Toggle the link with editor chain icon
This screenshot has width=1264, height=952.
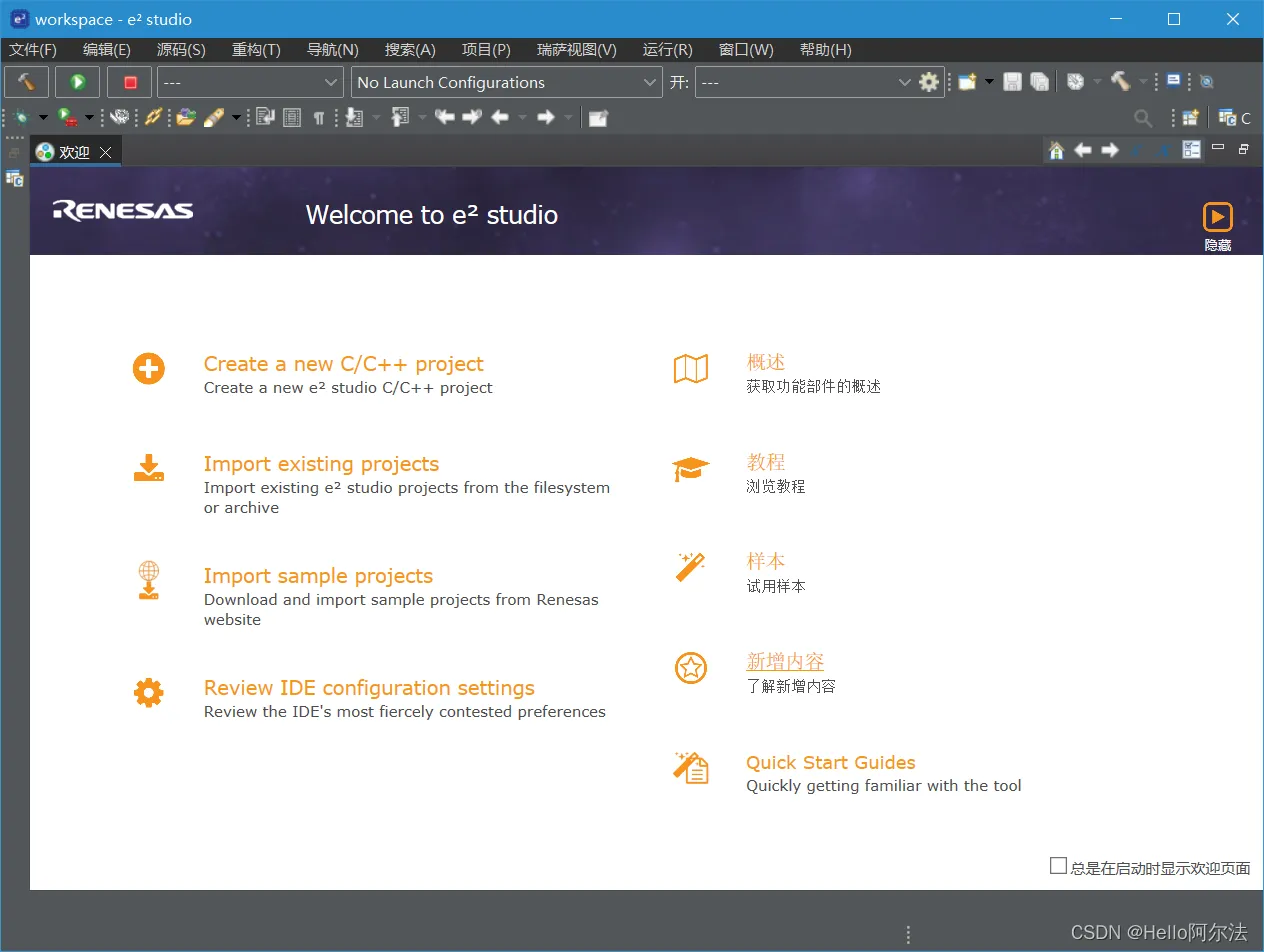click(x=153, y=117)
